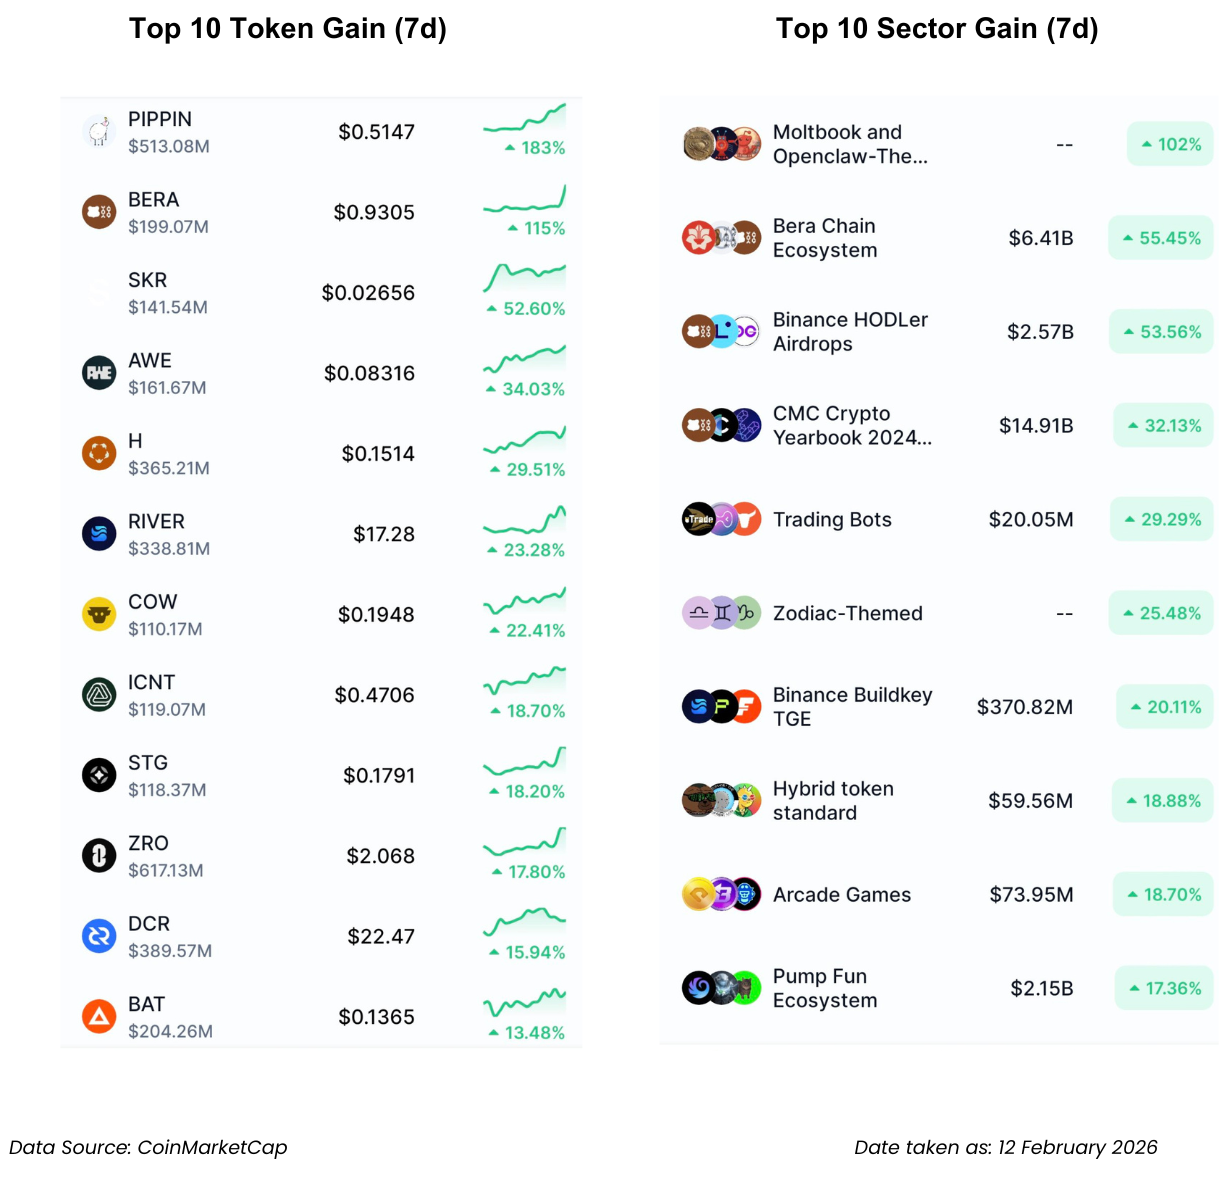
Task: Click the PIPPIN token icon
Action: click(99, 132)
